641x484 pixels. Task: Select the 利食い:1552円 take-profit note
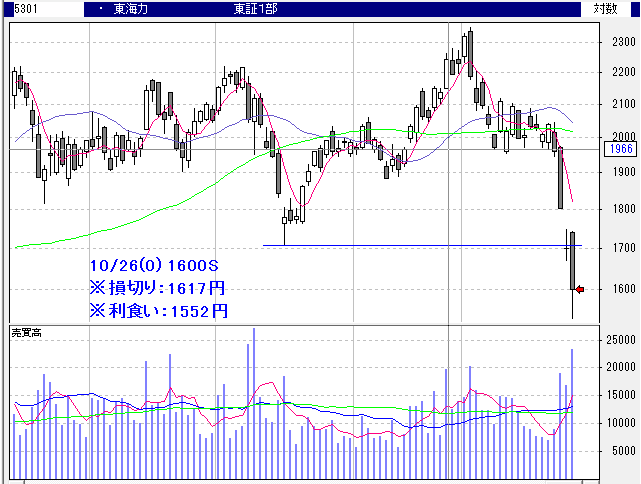(158, 311)
